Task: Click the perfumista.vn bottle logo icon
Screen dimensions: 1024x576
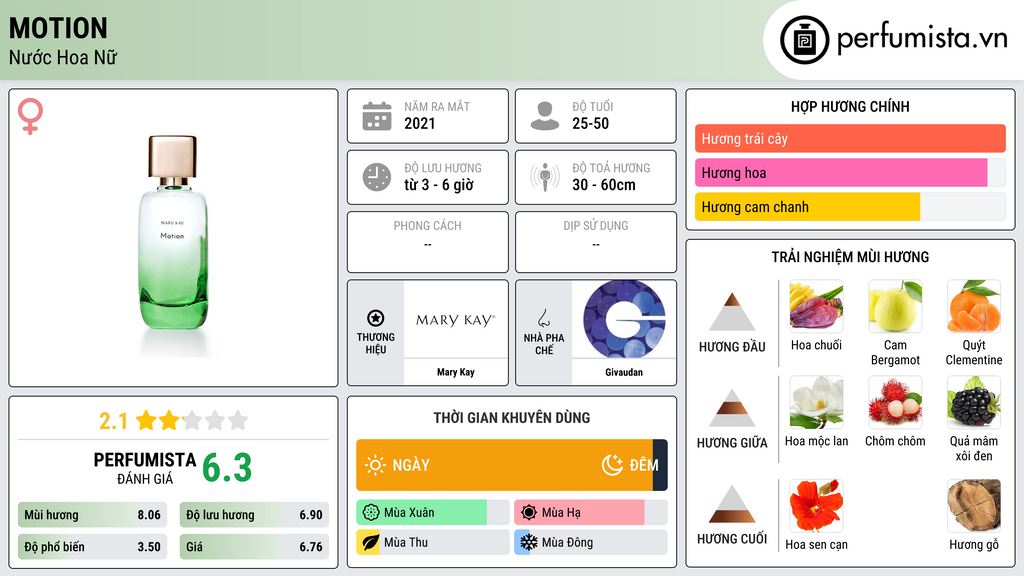Action: point(804,40)
